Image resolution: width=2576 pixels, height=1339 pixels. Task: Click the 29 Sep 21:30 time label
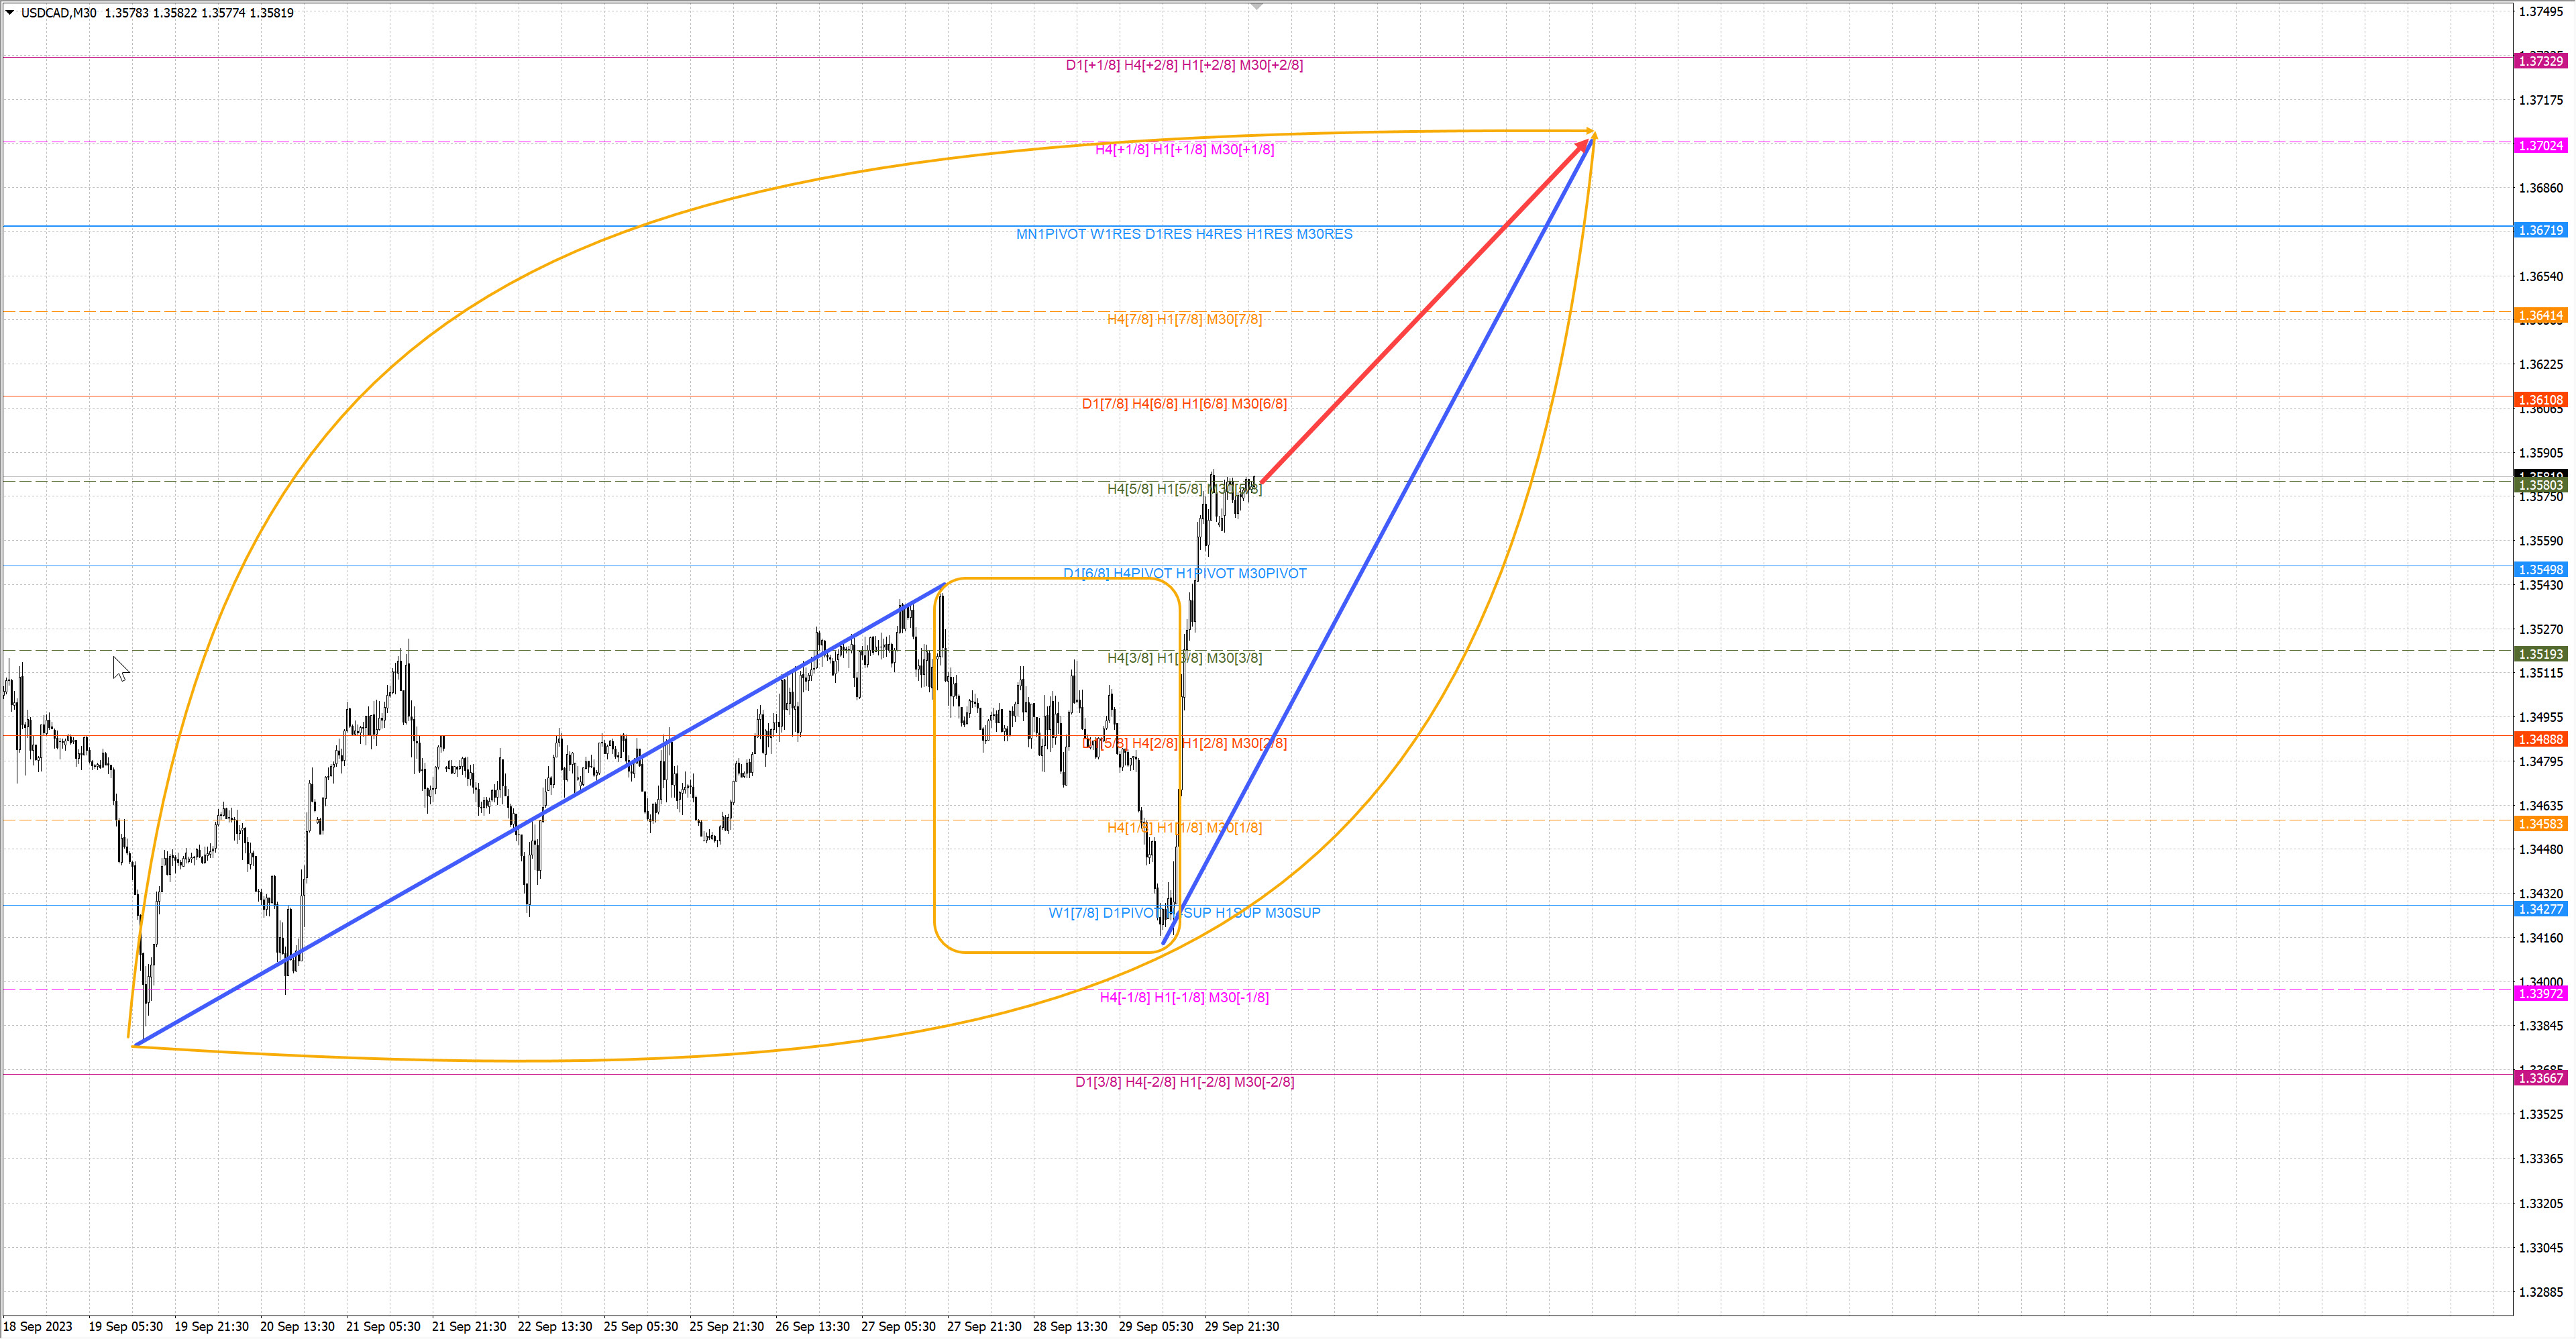point(1241,1326)
